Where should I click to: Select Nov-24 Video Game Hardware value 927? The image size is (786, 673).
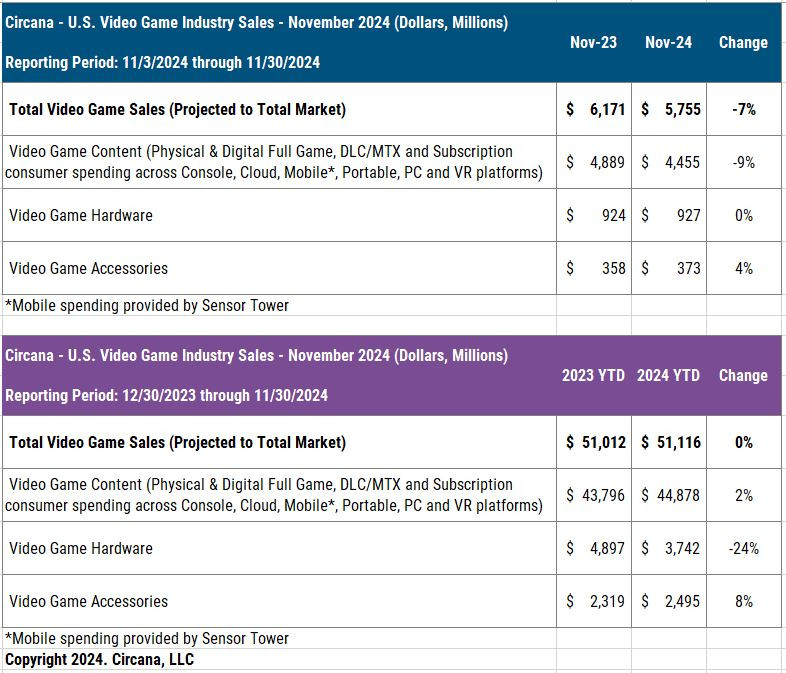click(x=669, y=215)
